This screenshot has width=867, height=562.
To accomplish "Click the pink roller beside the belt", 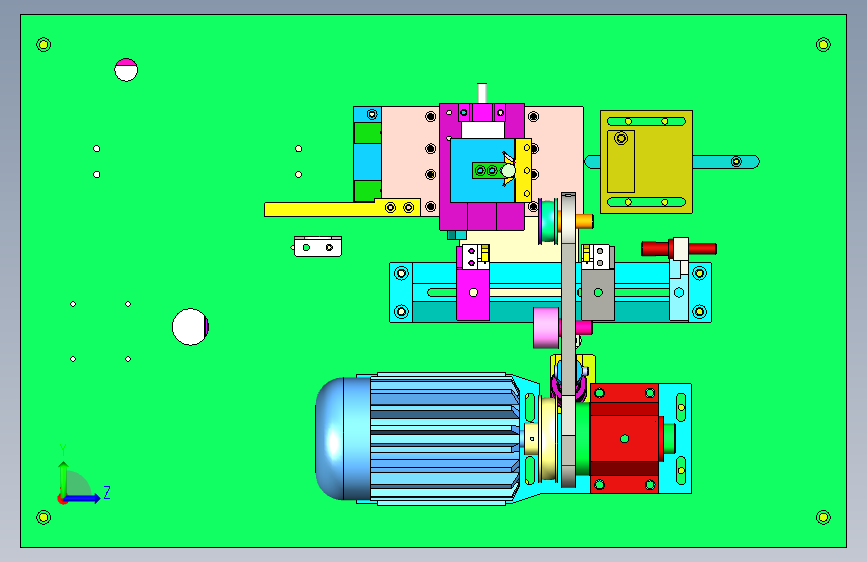I will 546,327.
